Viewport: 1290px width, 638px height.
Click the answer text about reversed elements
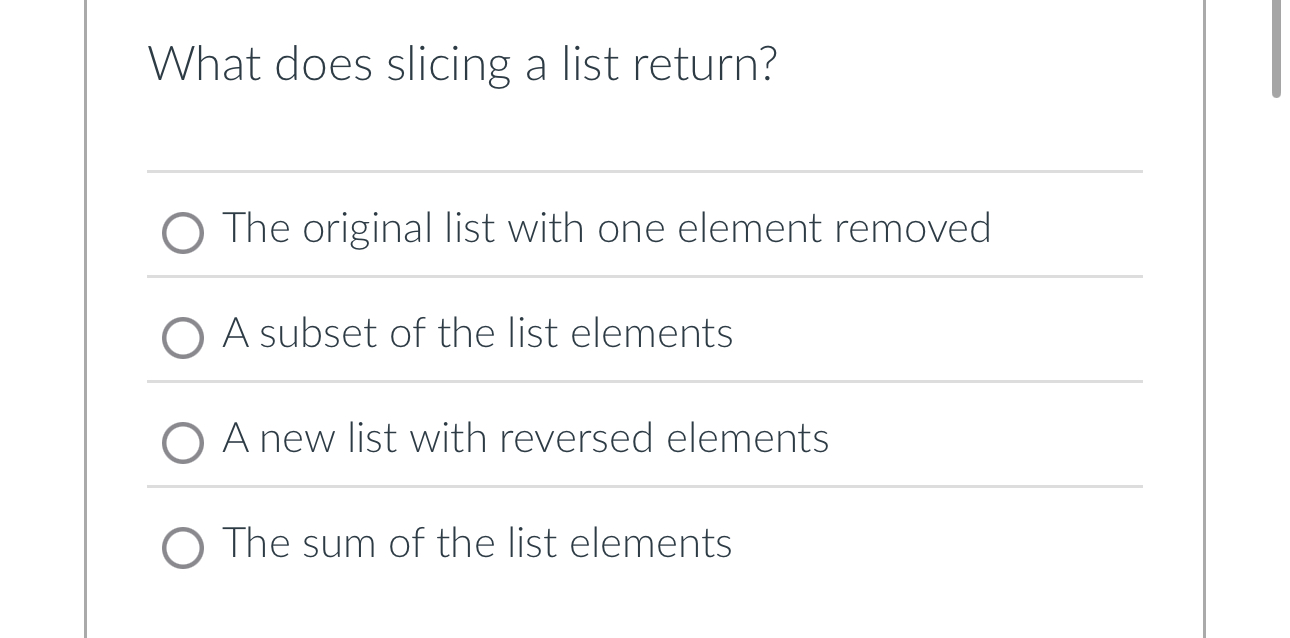tap(525, 439)
